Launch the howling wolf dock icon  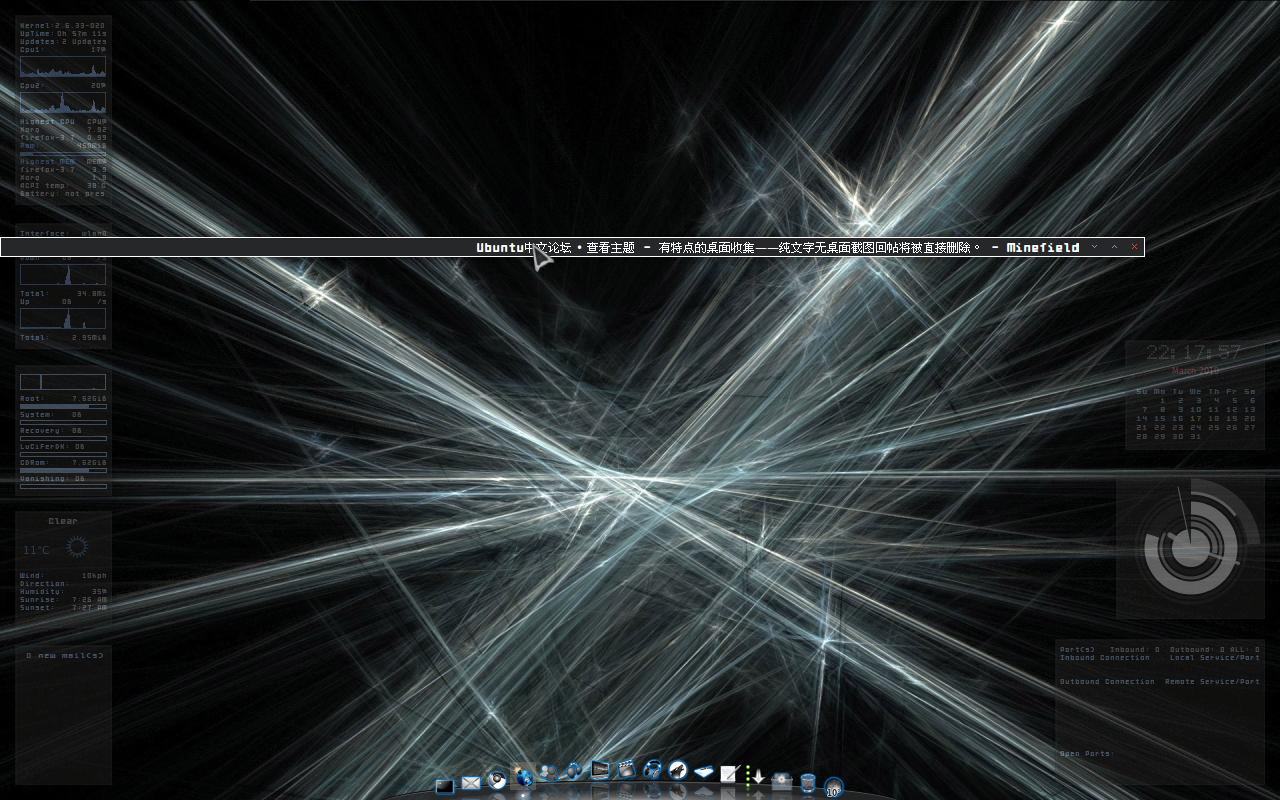pyautogui.click(x=678, y=770)
